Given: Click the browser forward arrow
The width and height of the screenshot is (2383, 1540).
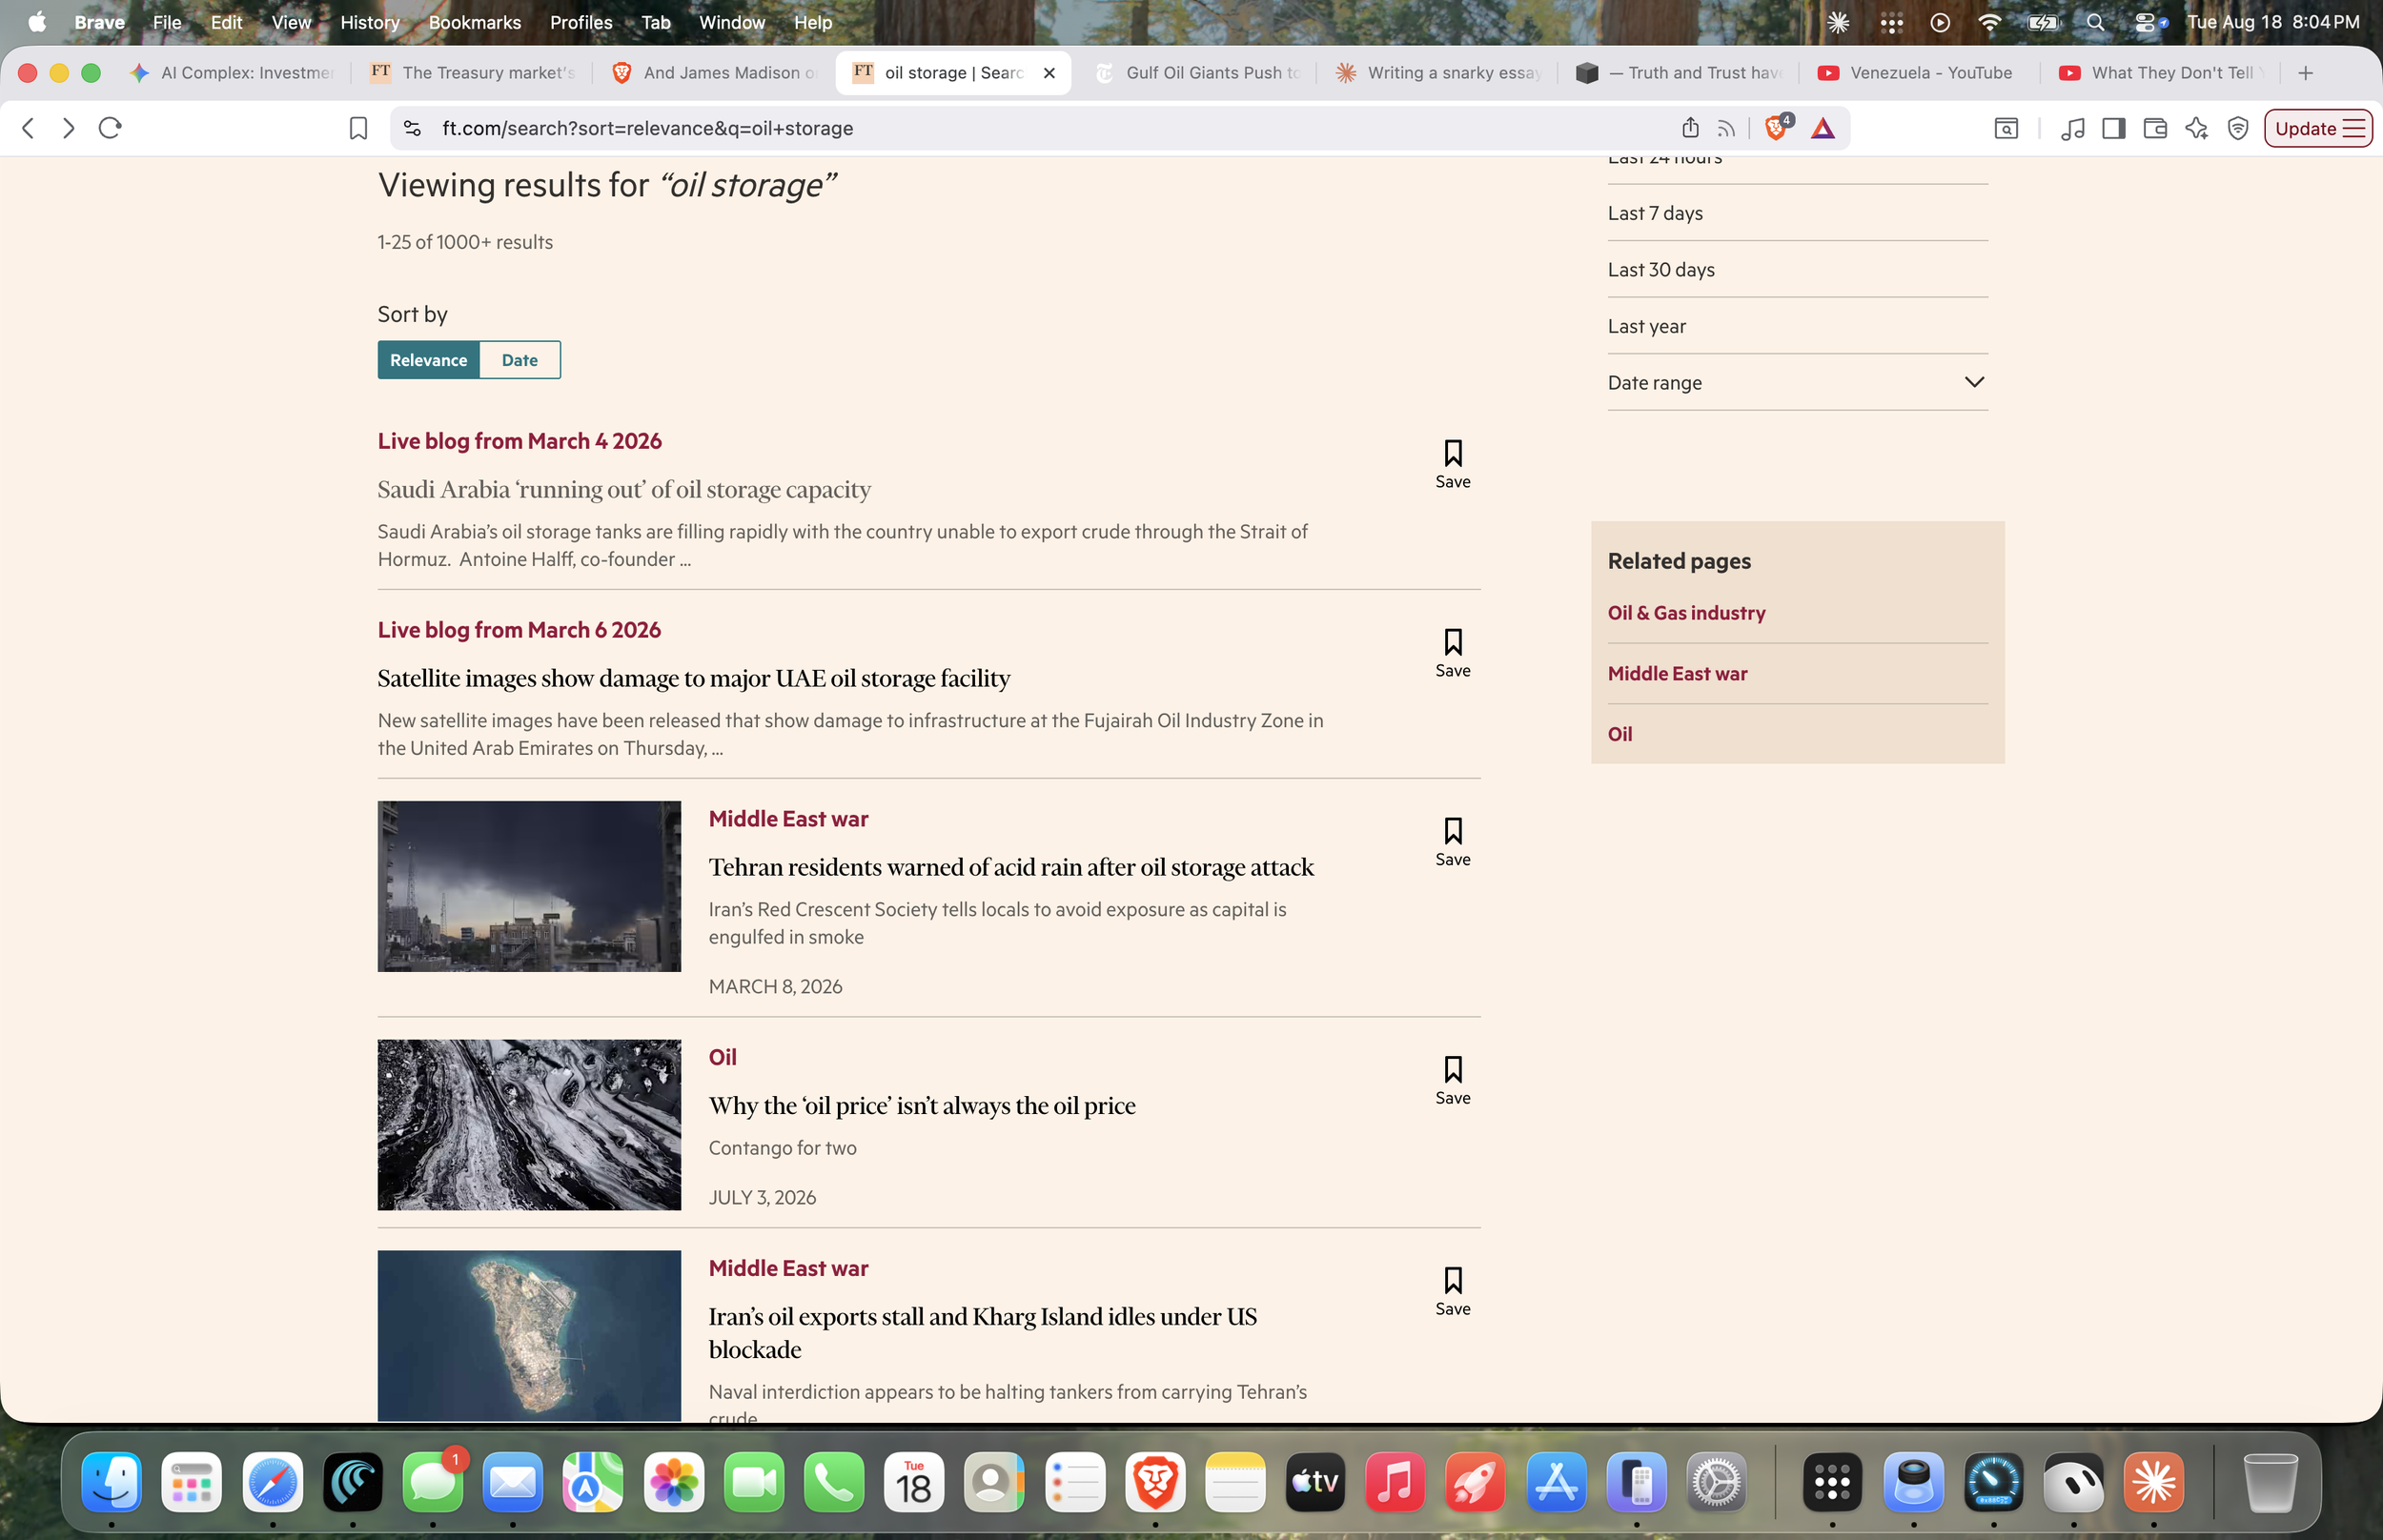Looking at the screenshot, I should (68, 128).
